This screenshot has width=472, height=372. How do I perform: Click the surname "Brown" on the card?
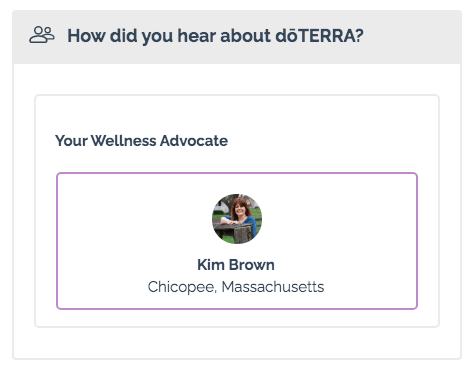pyautogui.click(x=252, y=265)
